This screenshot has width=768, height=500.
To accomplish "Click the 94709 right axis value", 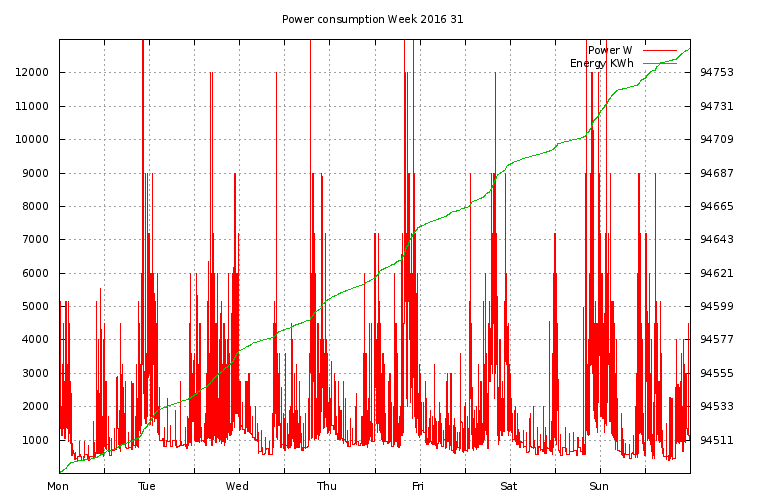I will coord(717,140).
